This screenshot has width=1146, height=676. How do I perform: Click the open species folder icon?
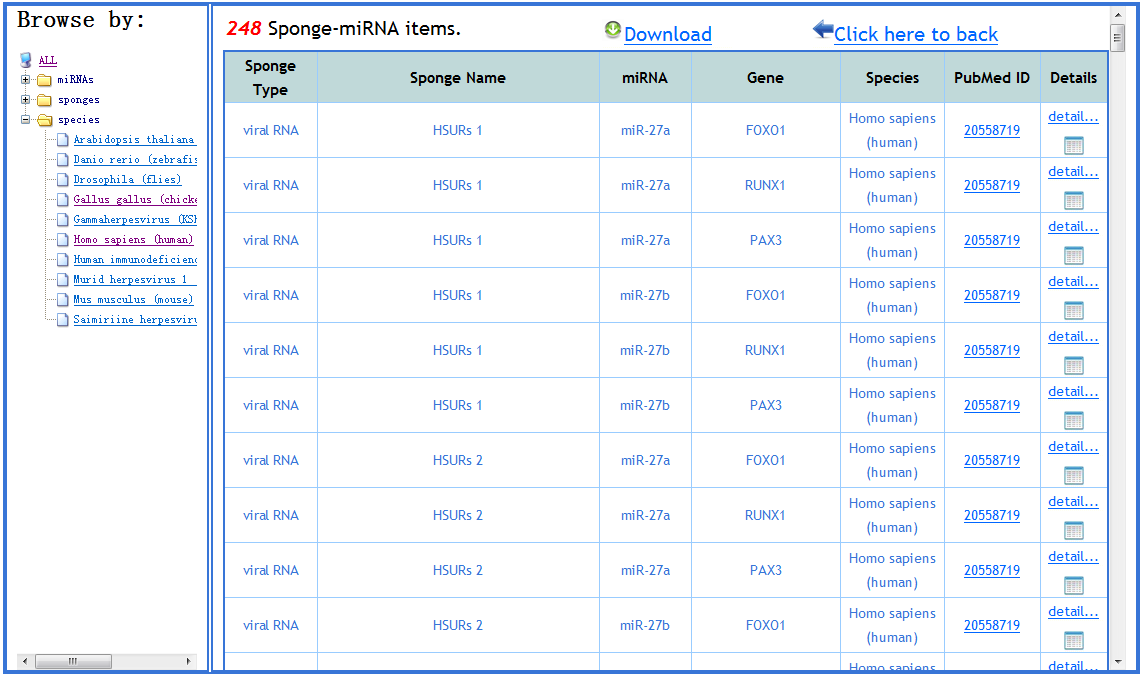44,120
